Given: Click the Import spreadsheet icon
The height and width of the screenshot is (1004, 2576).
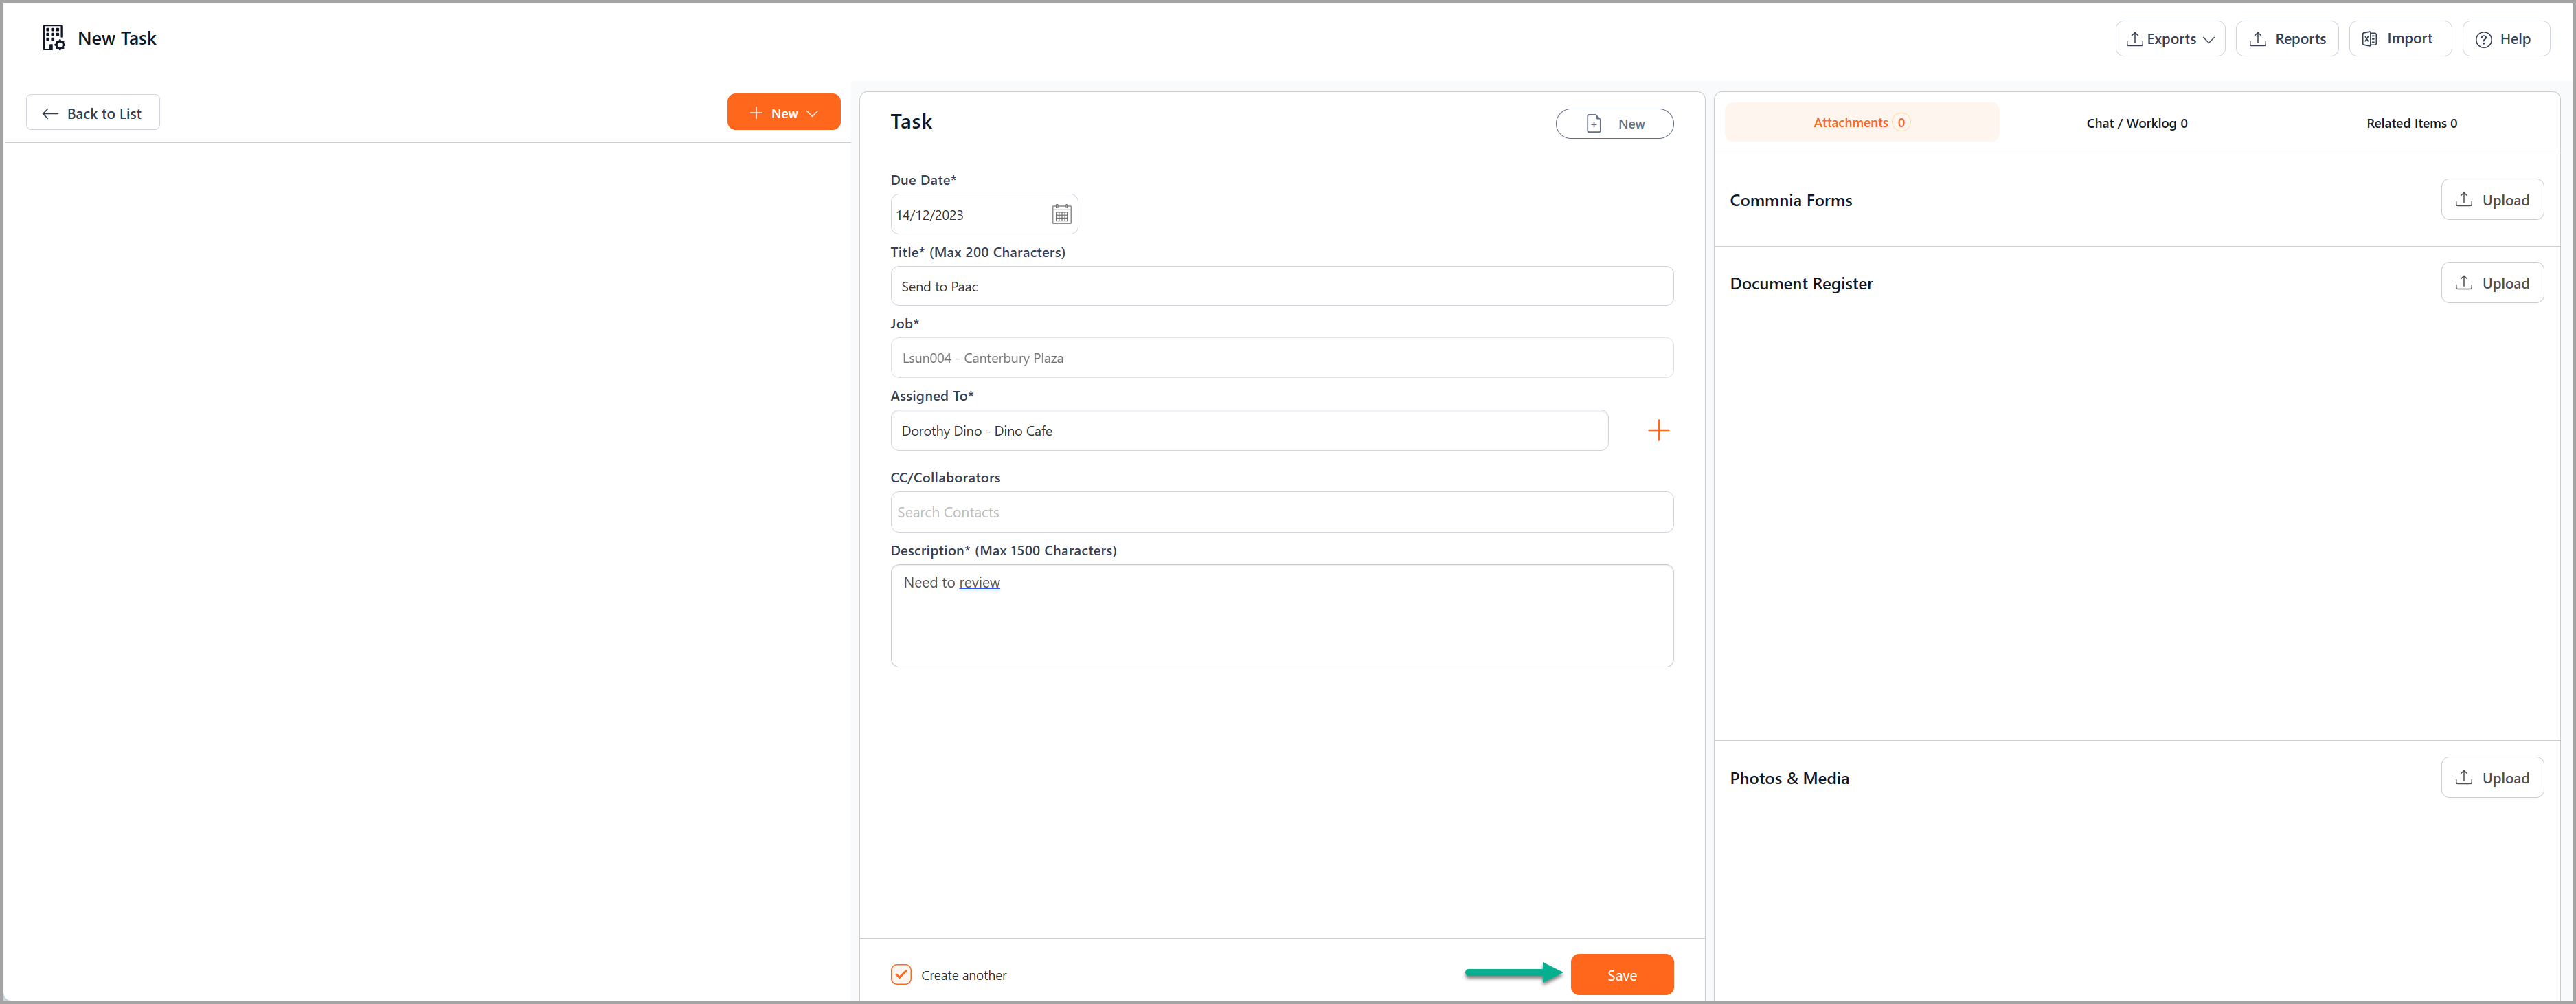Looking at the screenshot, I should click(x=2369, y=39).
